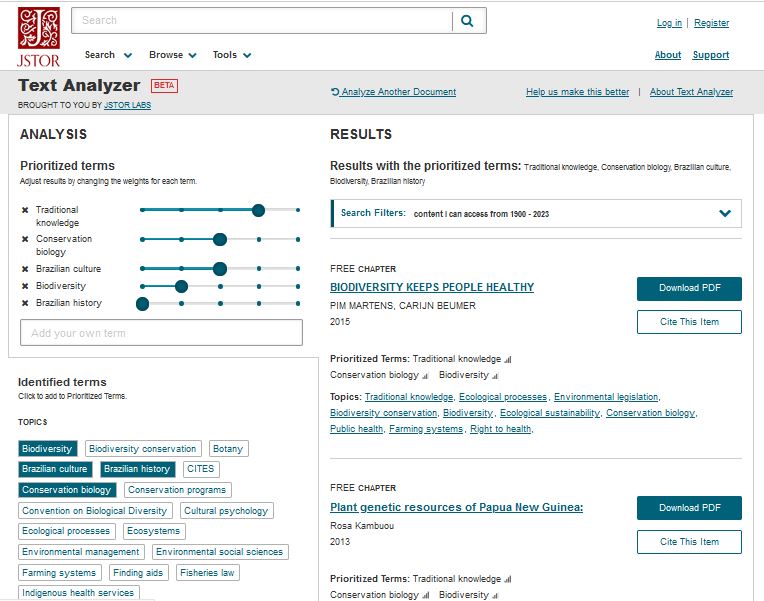This screenshot has height=601, width=764.
Task: Click Conservation biology weight slider handle
Action: pyautogui.click(x=220, y=239)
